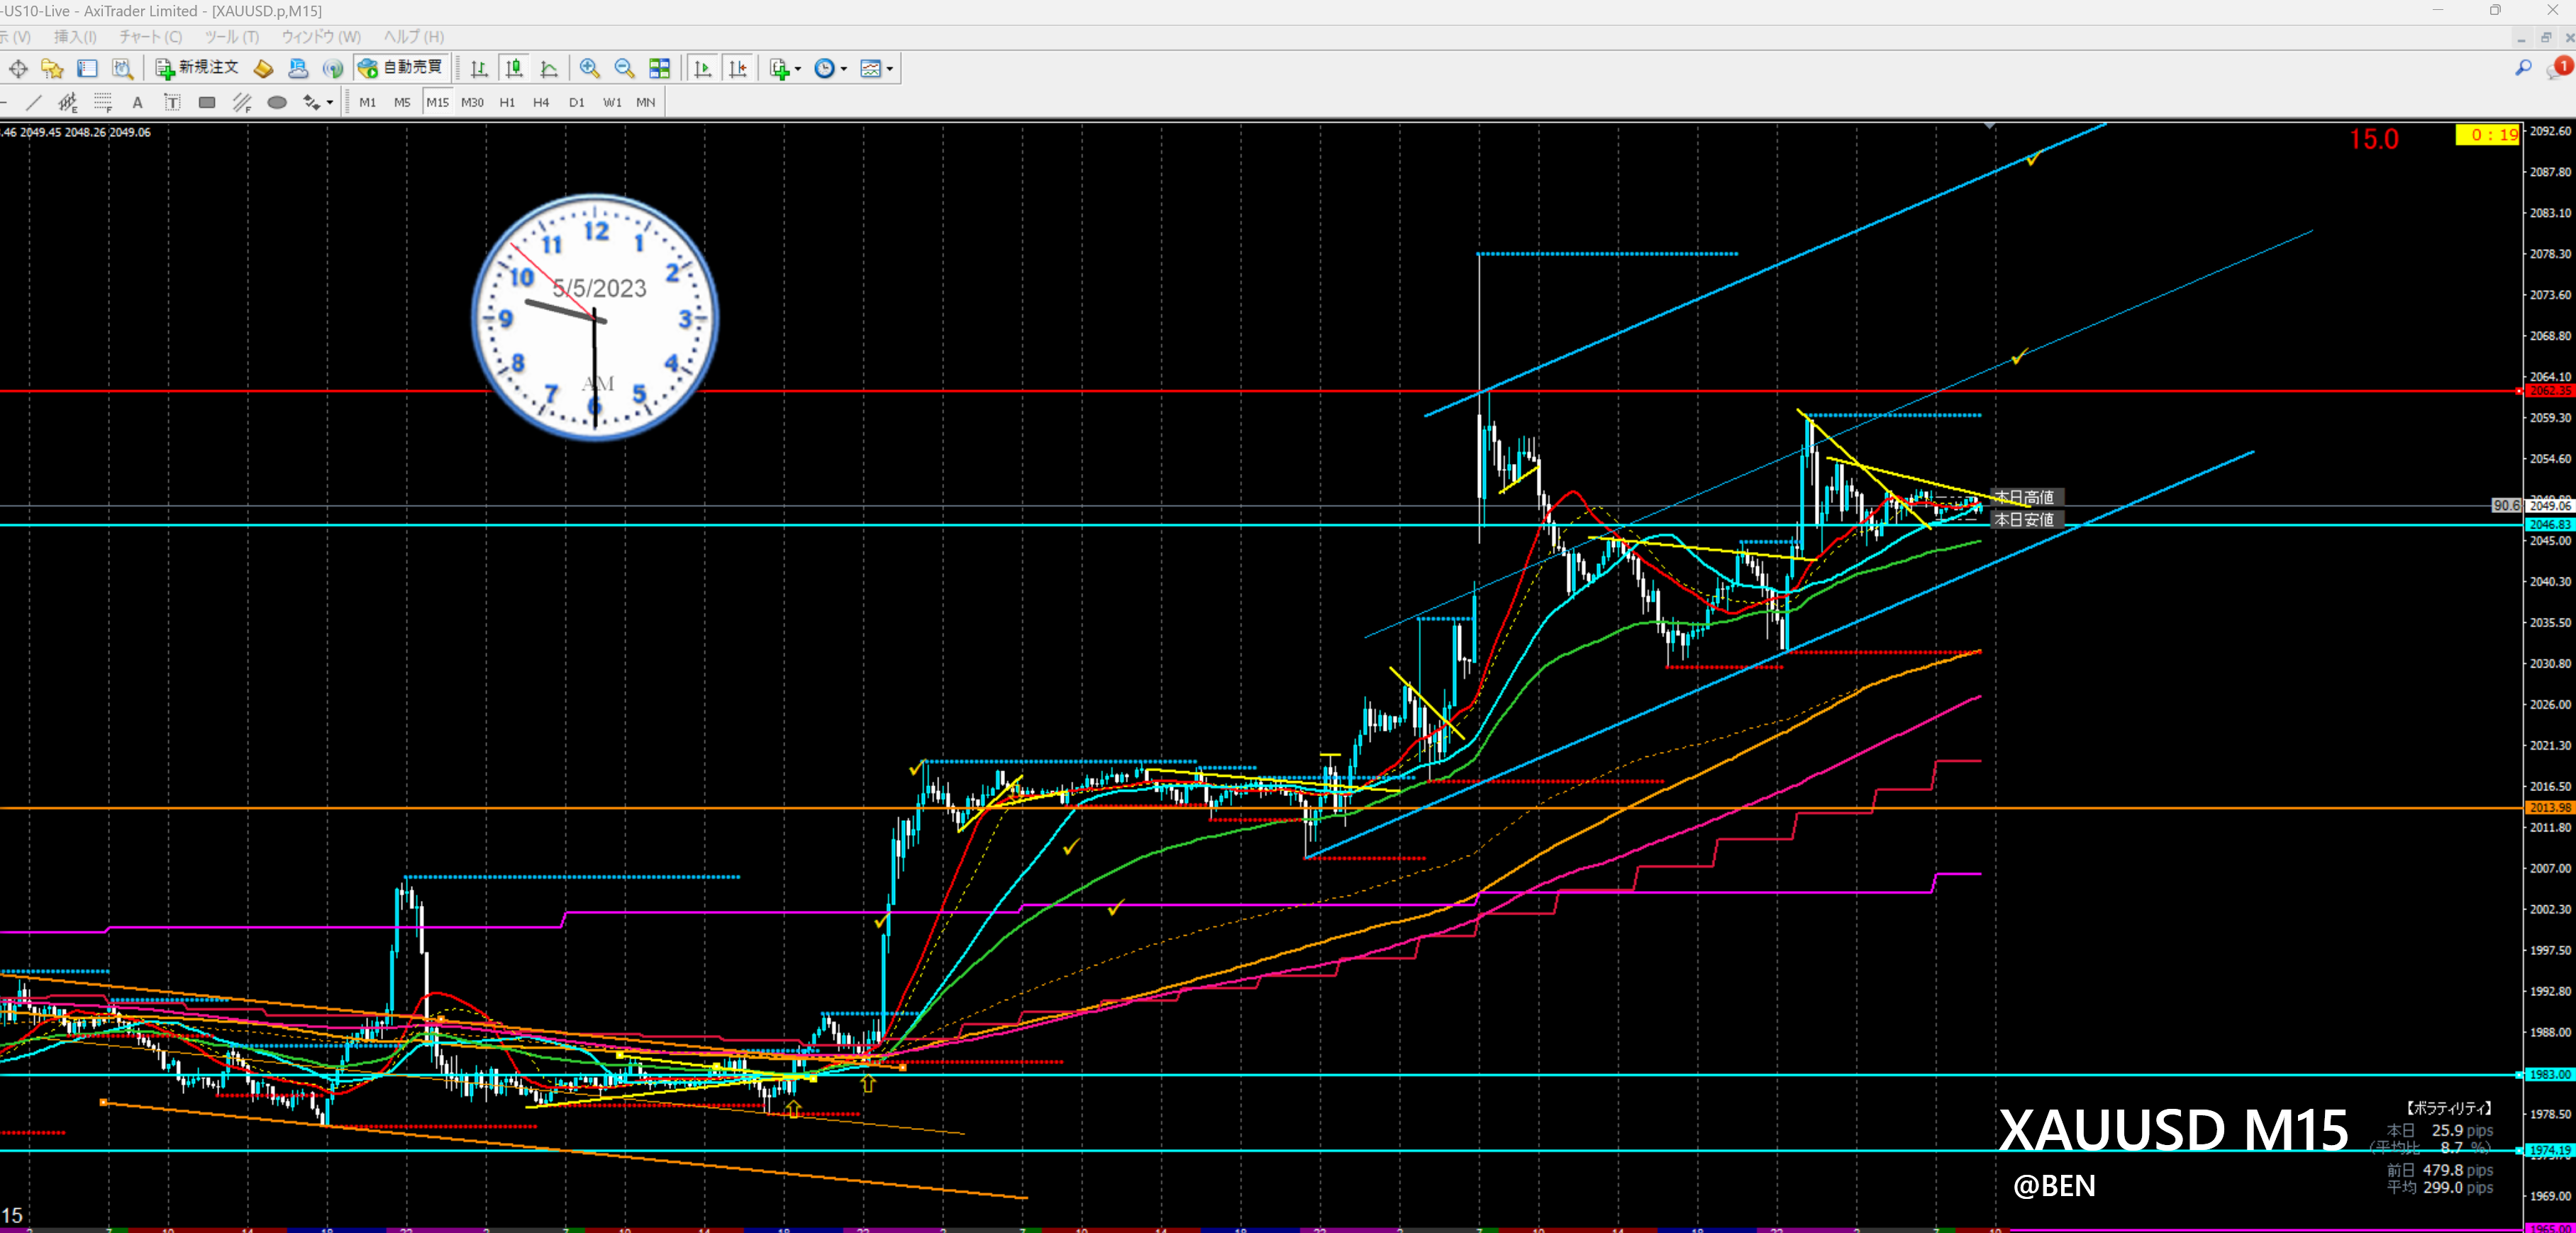Click the zoom in magnifier icon
This screenshot has height=1233, width=2576.
coord(590,69)
